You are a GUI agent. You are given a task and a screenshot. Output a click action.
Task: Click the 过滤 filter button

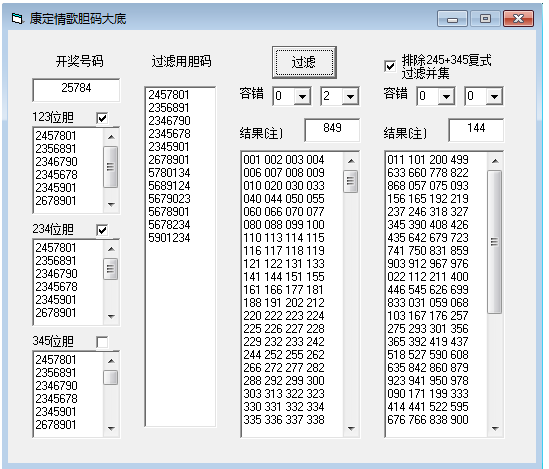[304, 62]
